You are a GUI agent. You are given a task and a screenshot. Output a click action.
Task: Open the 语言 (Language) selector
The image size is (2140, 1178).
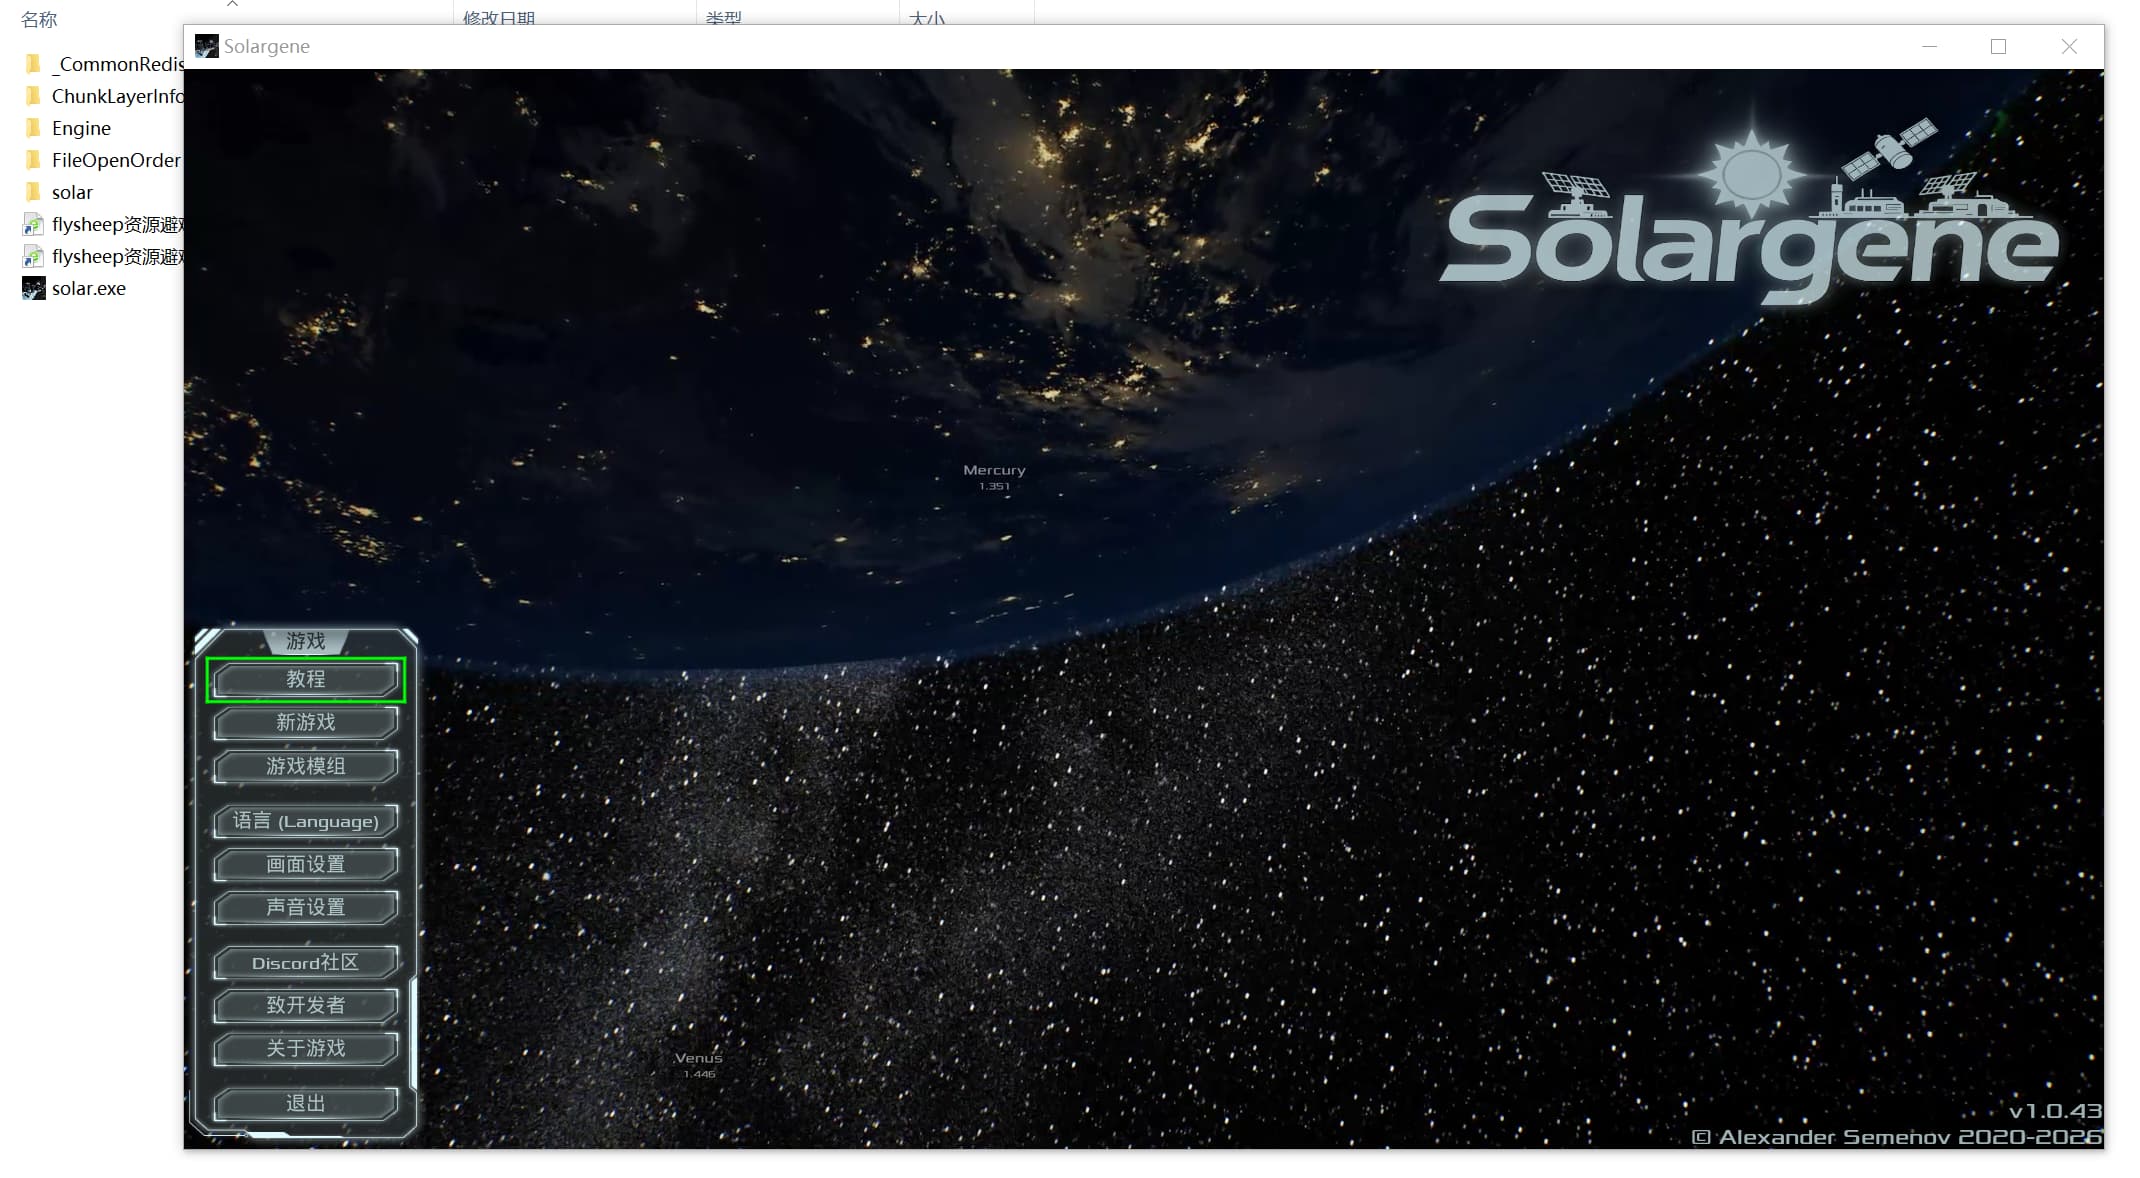pyautogui.click(x=305, y=821)
